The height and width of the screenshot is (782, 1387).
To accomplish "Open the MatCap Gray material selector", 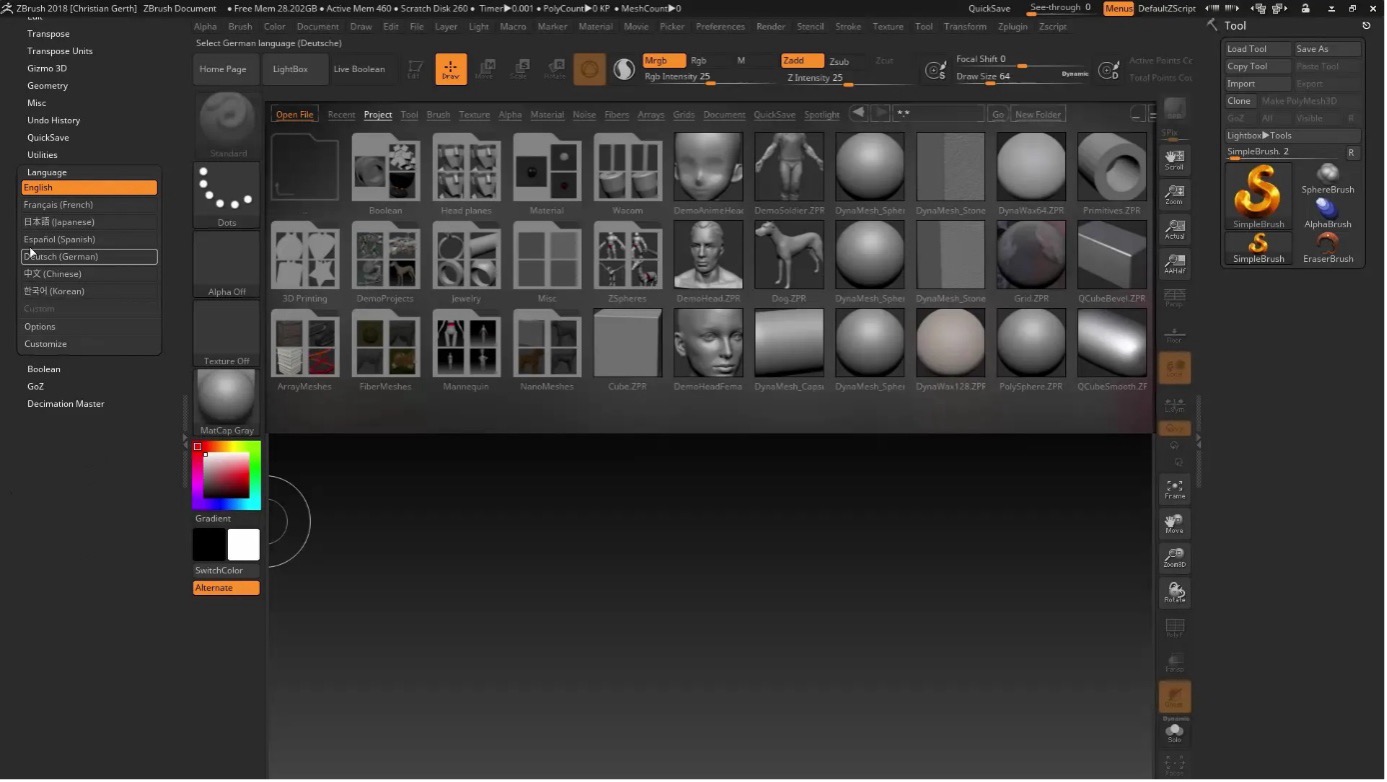I will pos(227,402).
